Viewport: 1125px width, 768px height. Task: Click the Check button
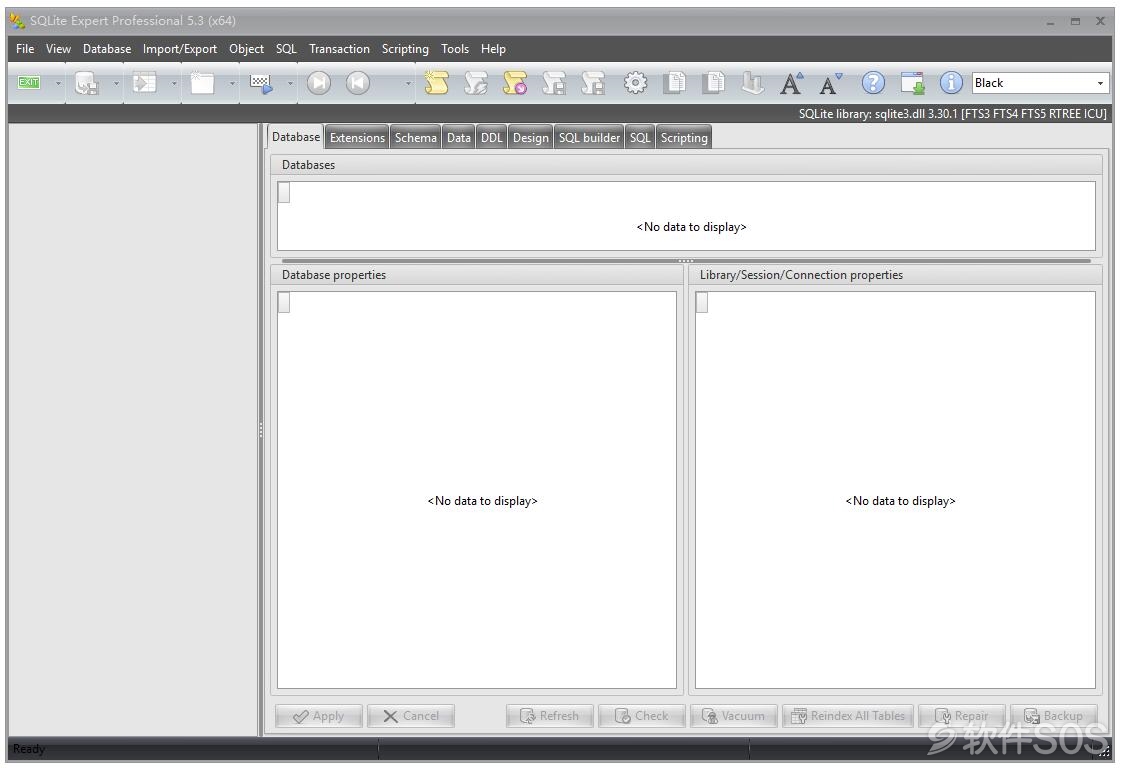[641, 716]
